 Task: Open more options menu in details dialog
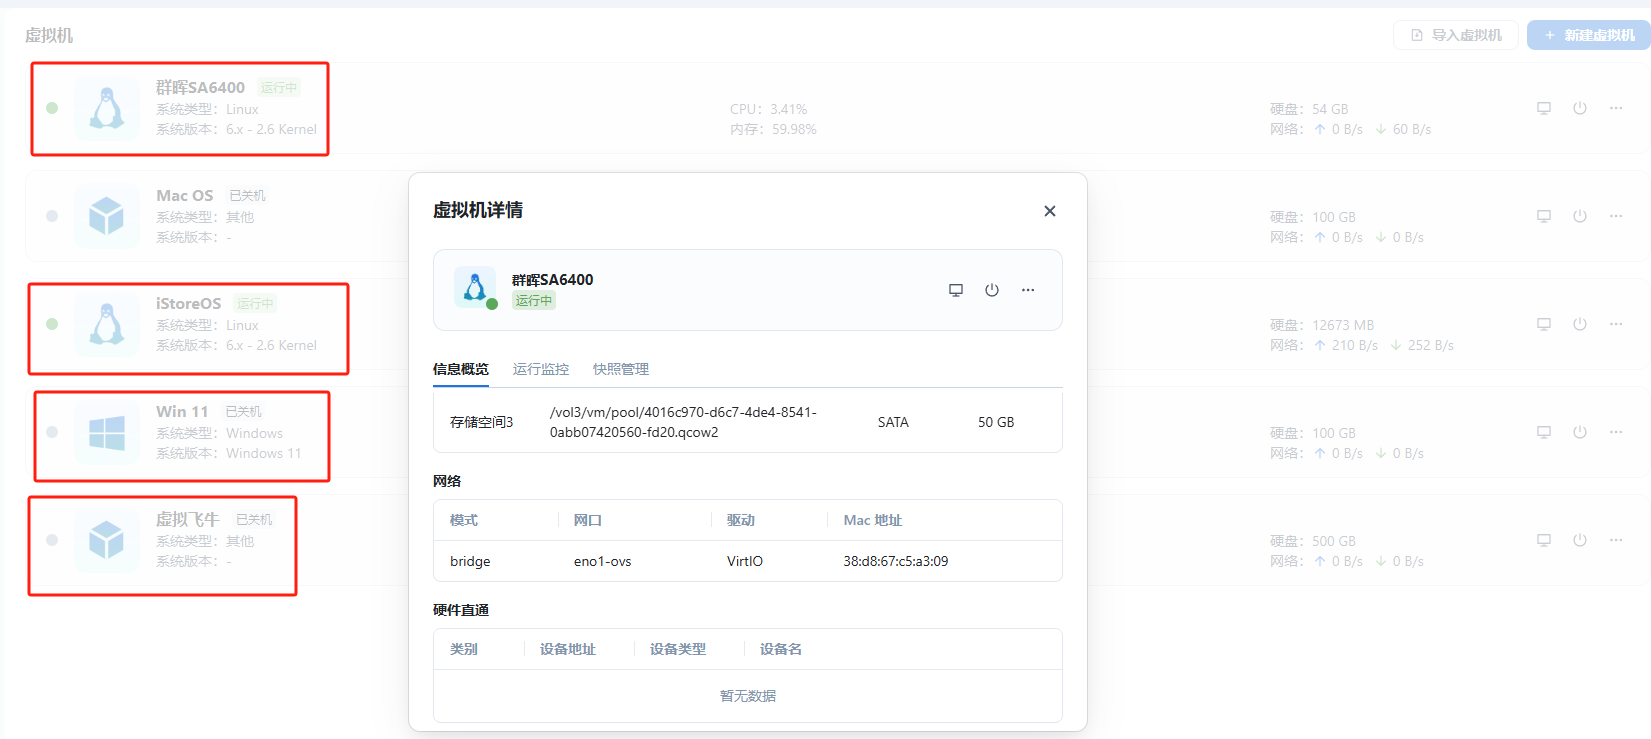(x=1028, y=290)
